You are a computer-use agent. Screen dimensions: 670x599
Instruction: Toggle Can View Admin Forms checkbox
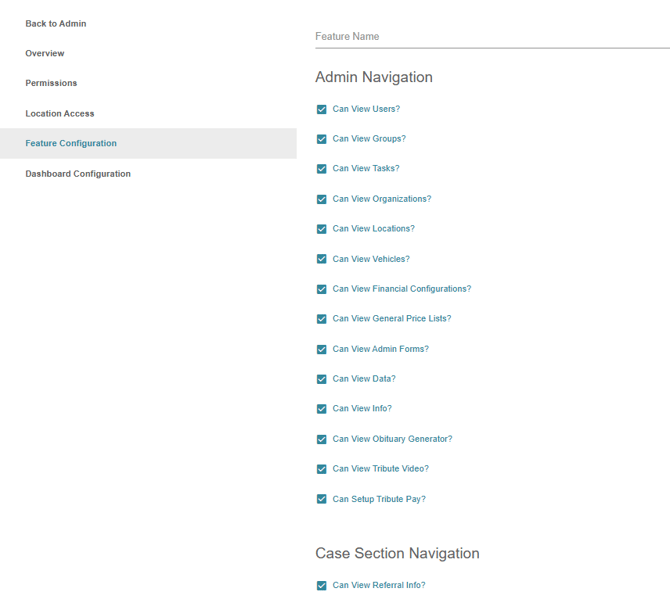coord(322,349)
